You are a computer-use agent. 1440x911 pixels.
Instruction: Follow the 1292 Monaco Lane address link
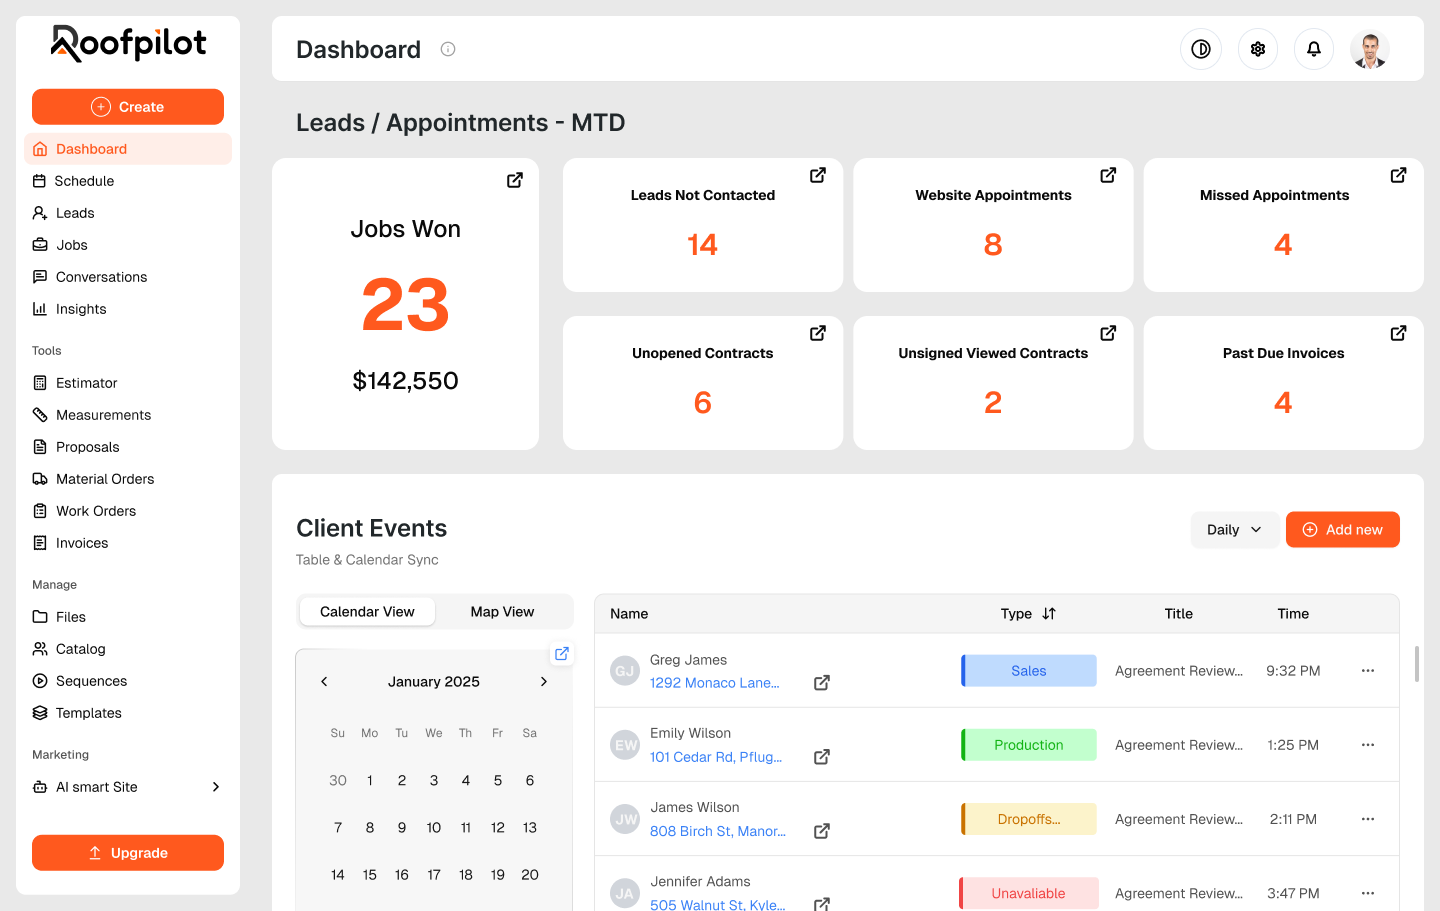[714, 683]
